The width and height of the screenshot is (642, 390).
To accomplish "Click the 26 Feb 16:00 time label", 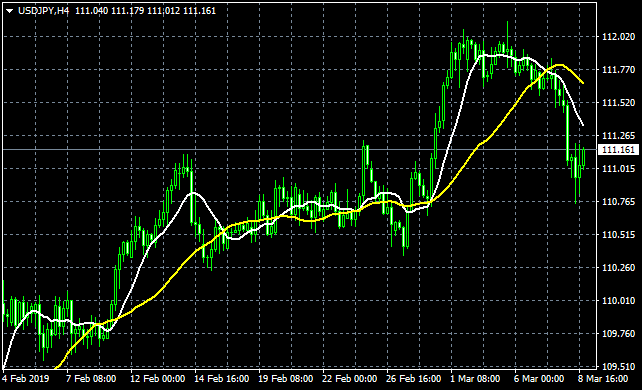I will click(414, 379).
